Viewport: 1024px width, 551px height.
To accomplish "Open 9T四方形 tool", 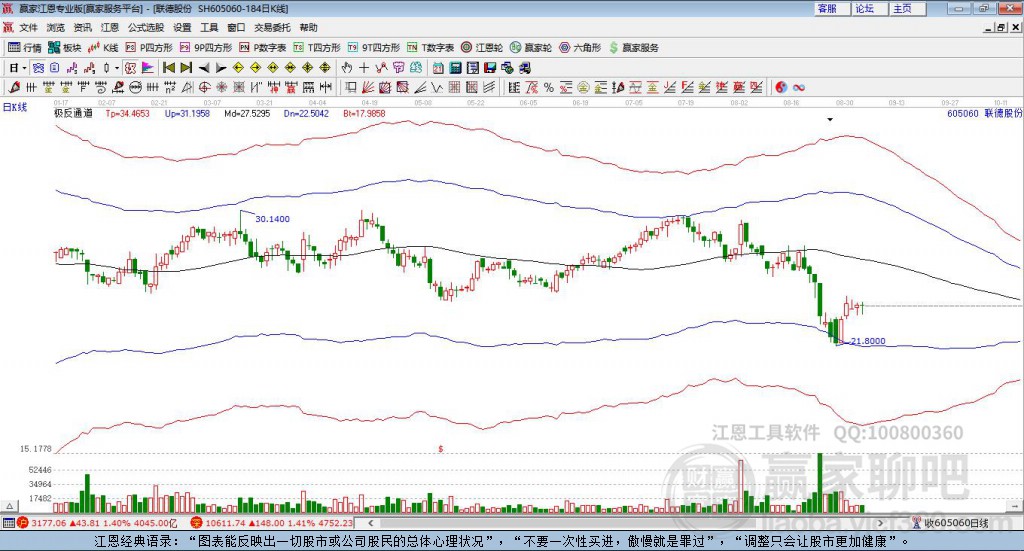I will click(x=374, y=48).
